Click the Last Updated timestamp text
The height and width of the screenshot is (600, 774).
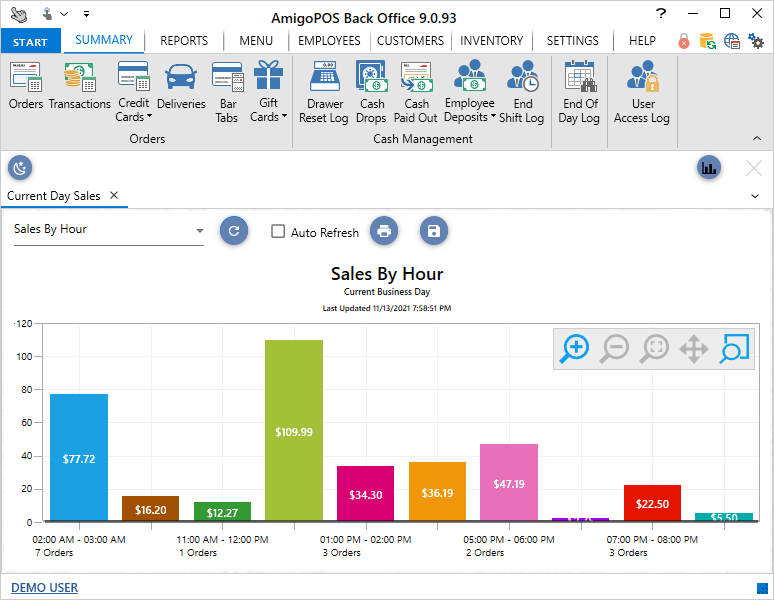[x=387, y=308]
